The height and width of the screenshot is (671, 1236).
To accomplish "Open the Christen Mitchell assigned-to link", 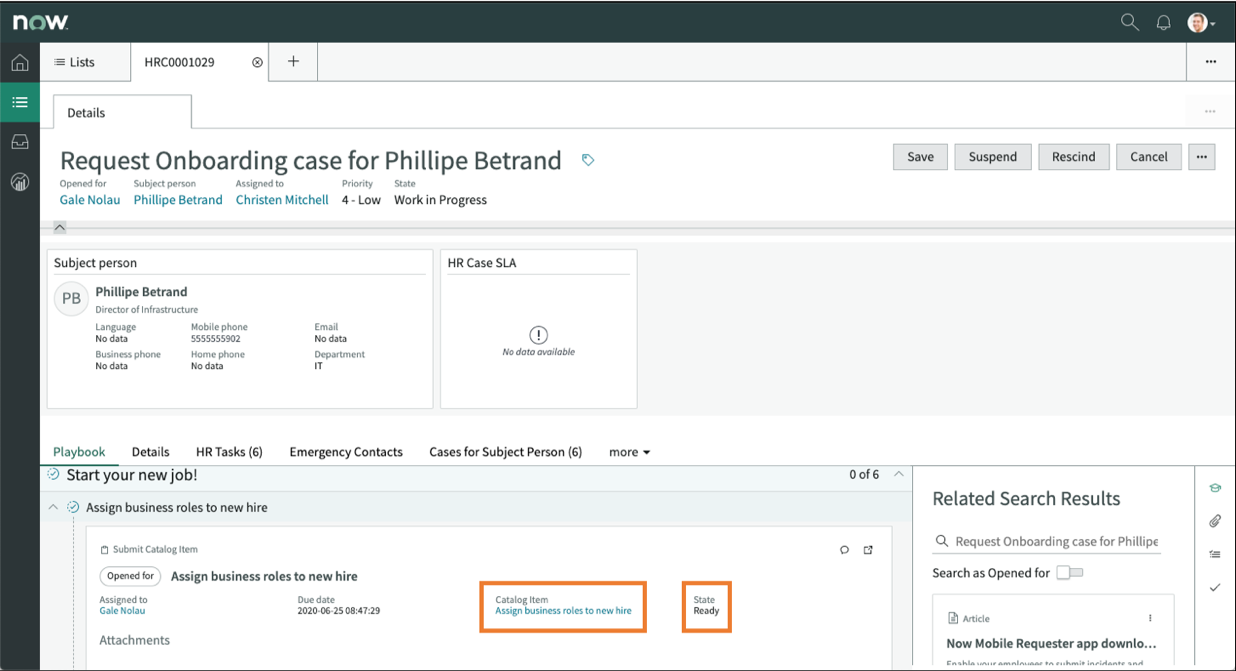I will (282, 200).
